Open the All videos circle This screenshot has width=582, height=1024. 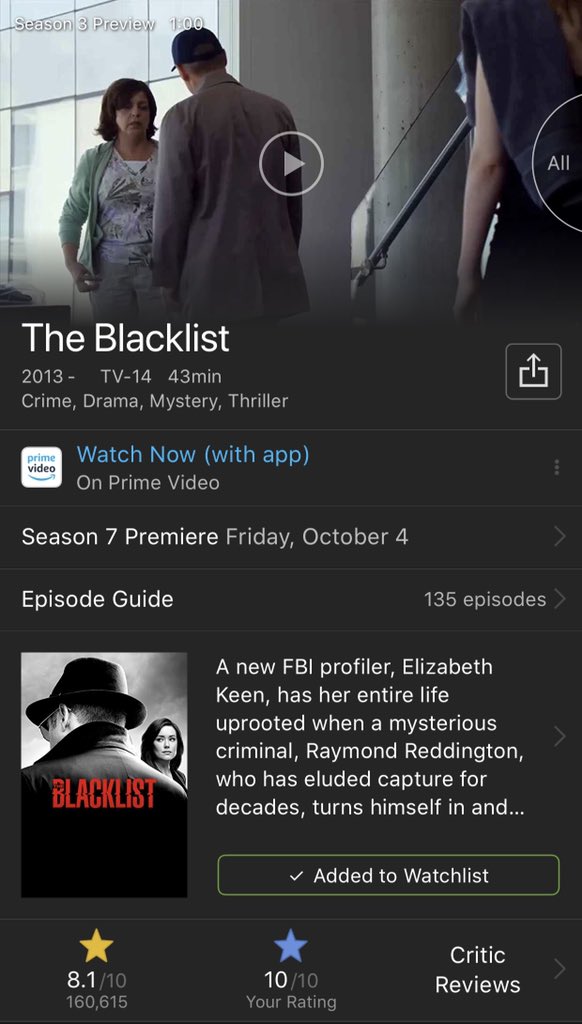(x=559, y=163)
